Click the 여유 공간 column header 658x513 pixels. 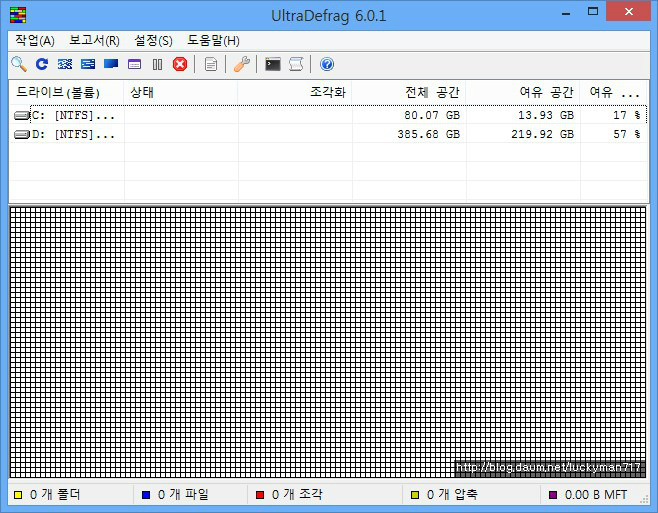click(523, 92)
